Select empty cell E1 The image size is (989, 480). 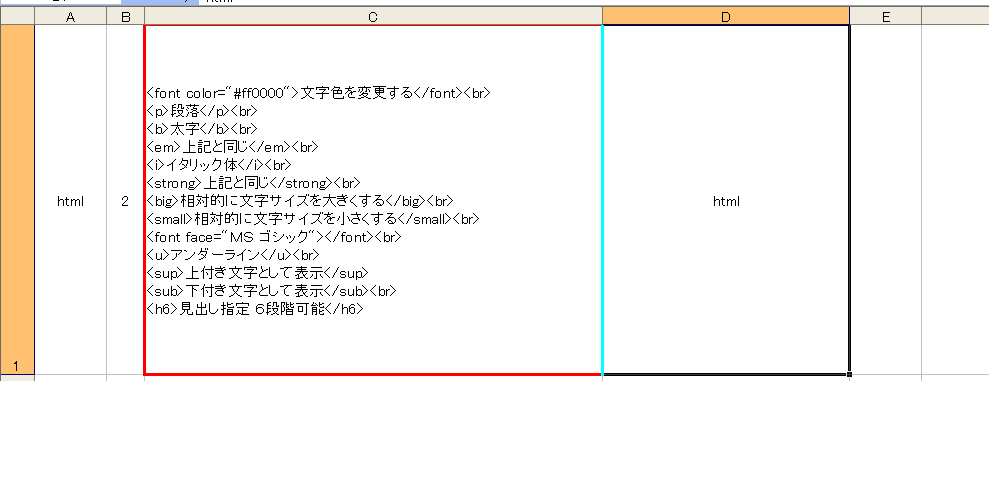pos(885,201)
